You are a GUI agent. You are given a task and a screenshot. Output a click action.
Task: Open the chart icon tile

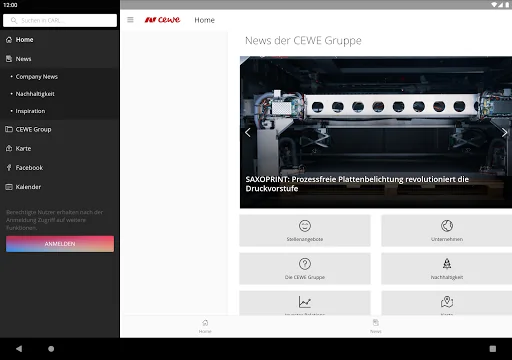305,303
